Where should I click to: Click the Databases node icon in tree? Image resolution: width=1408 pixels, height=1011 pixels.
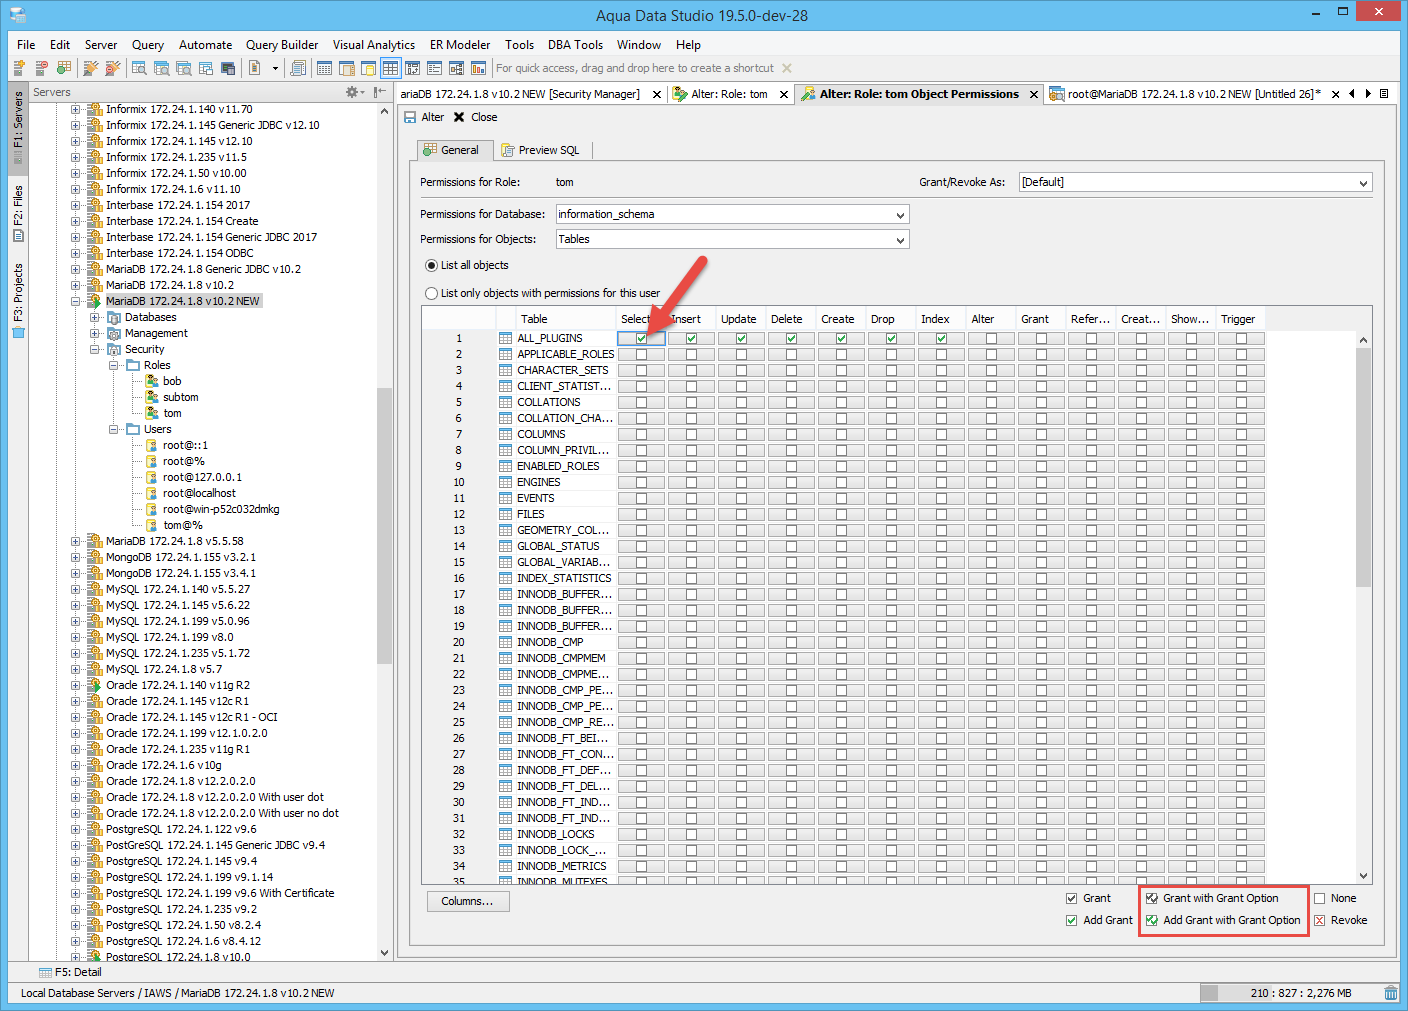(x=114, y=317)
